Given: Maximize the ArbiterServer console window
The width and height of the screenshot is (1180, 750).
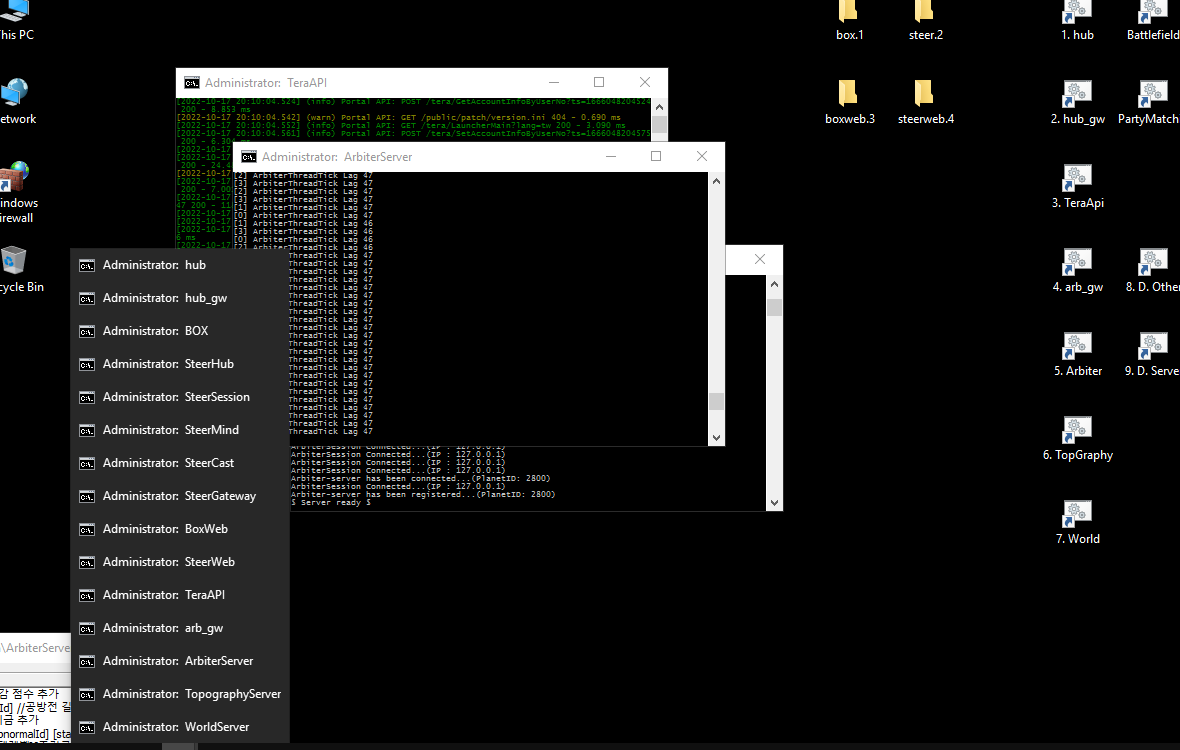Looking at the screenshot, I should coord(656,156).
